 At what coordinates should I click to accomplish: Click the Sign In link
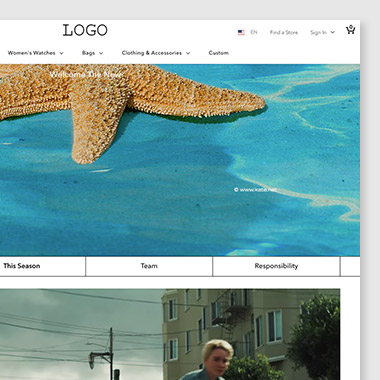(318, 32)
